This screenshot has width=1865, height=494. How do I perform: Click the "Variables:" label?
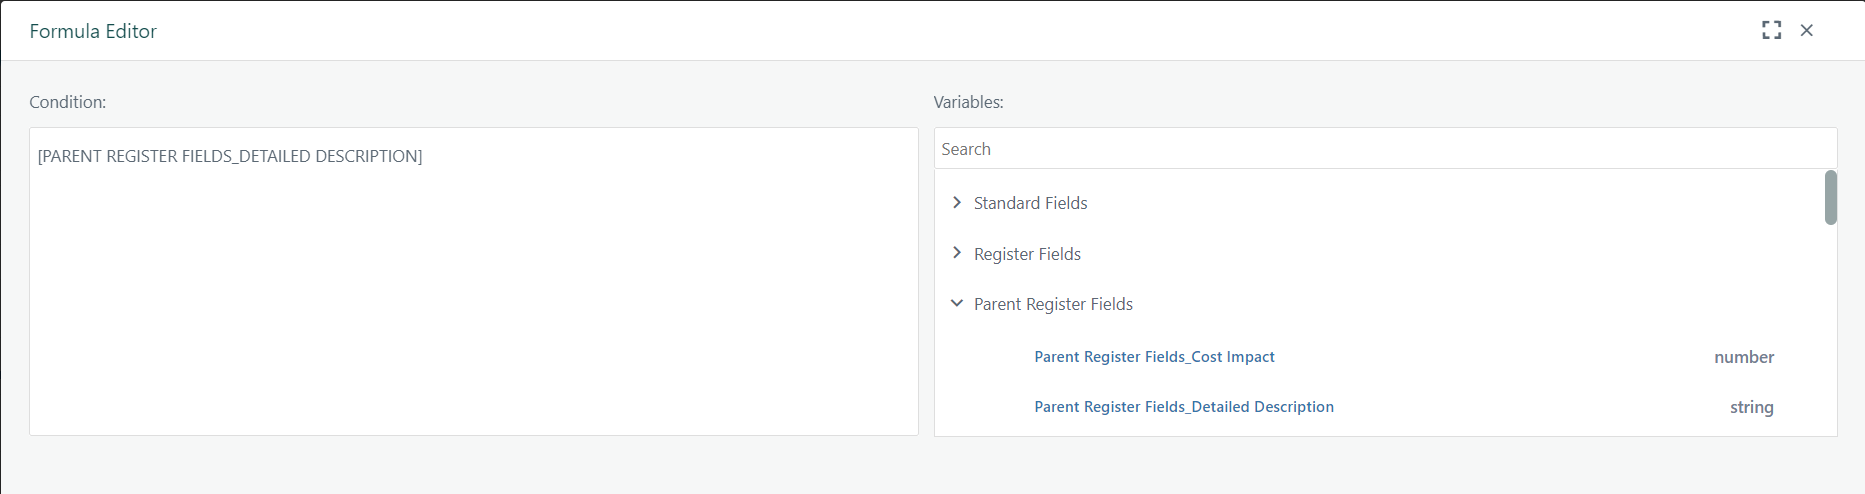[x=968, y=102]
